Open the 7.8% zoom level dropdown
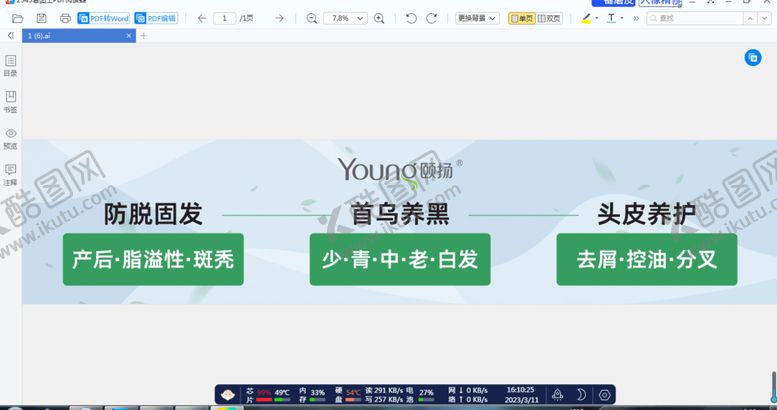 345,18
